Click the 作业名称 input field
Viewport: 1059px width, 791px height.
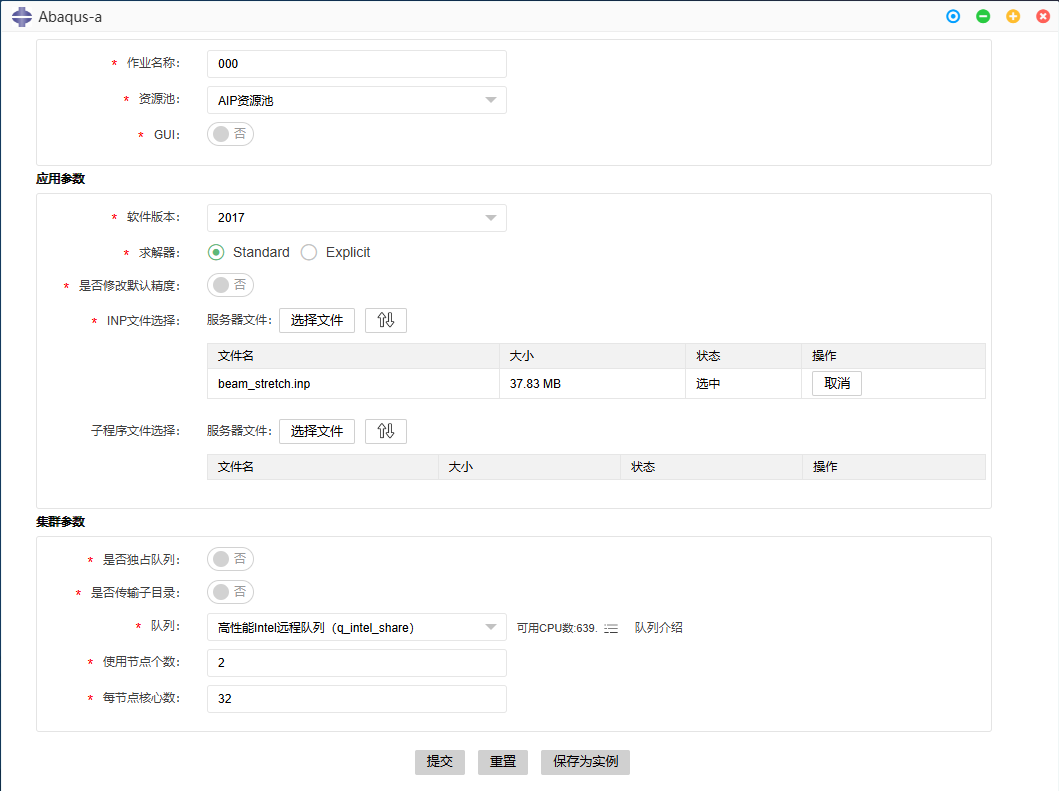point(357,63)
